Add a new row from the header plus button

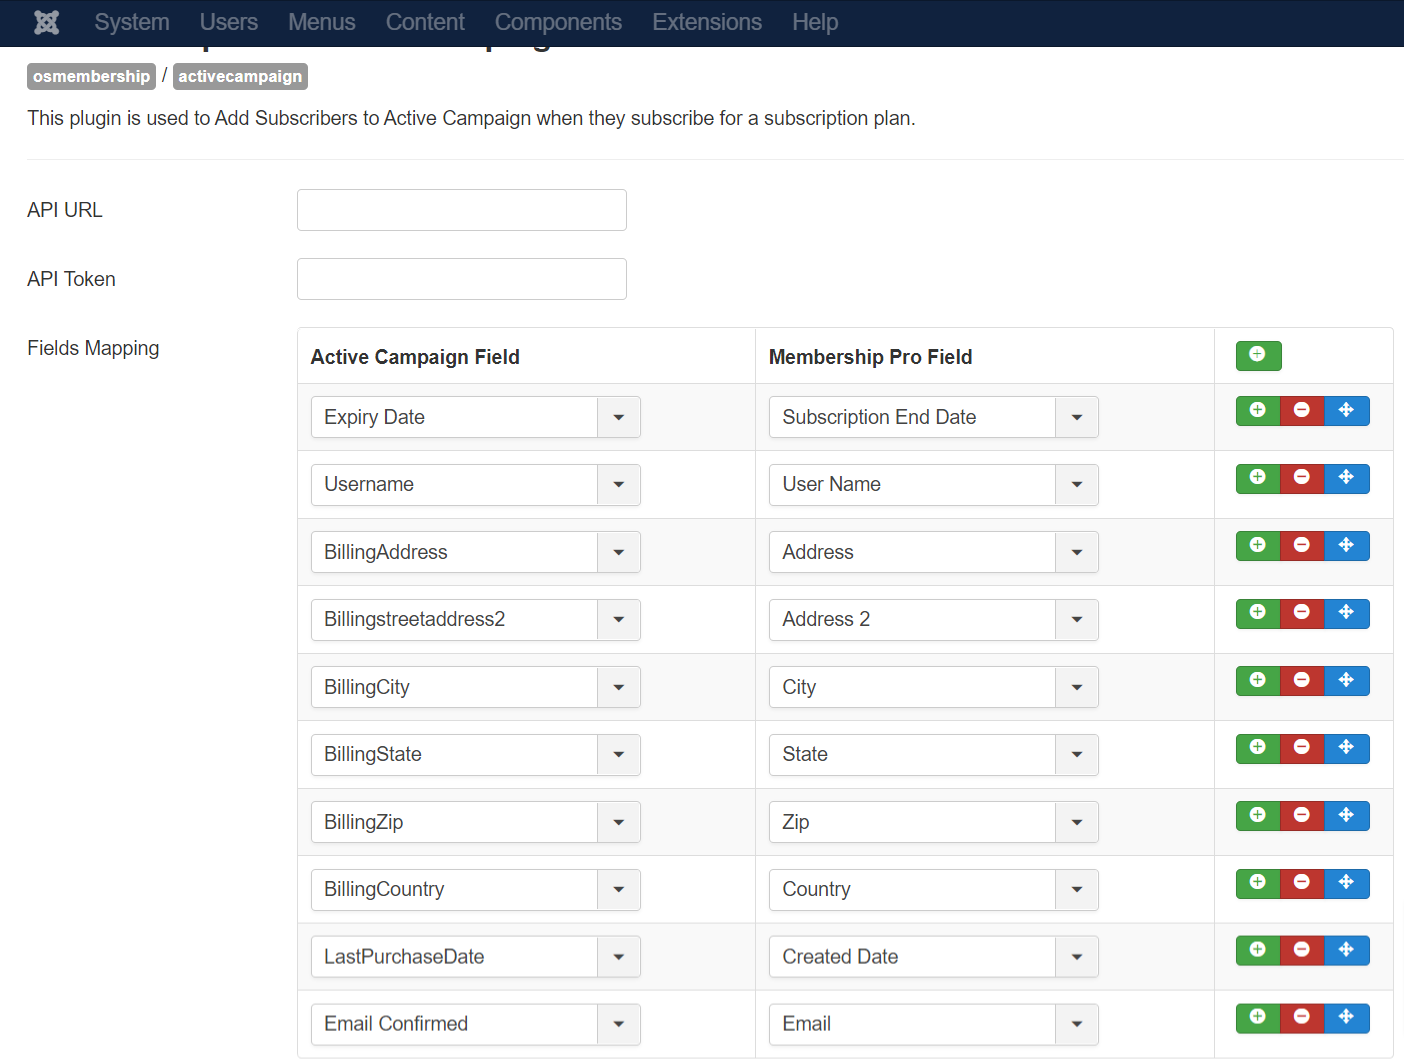pyautogui.click(x=1258, y=355)
